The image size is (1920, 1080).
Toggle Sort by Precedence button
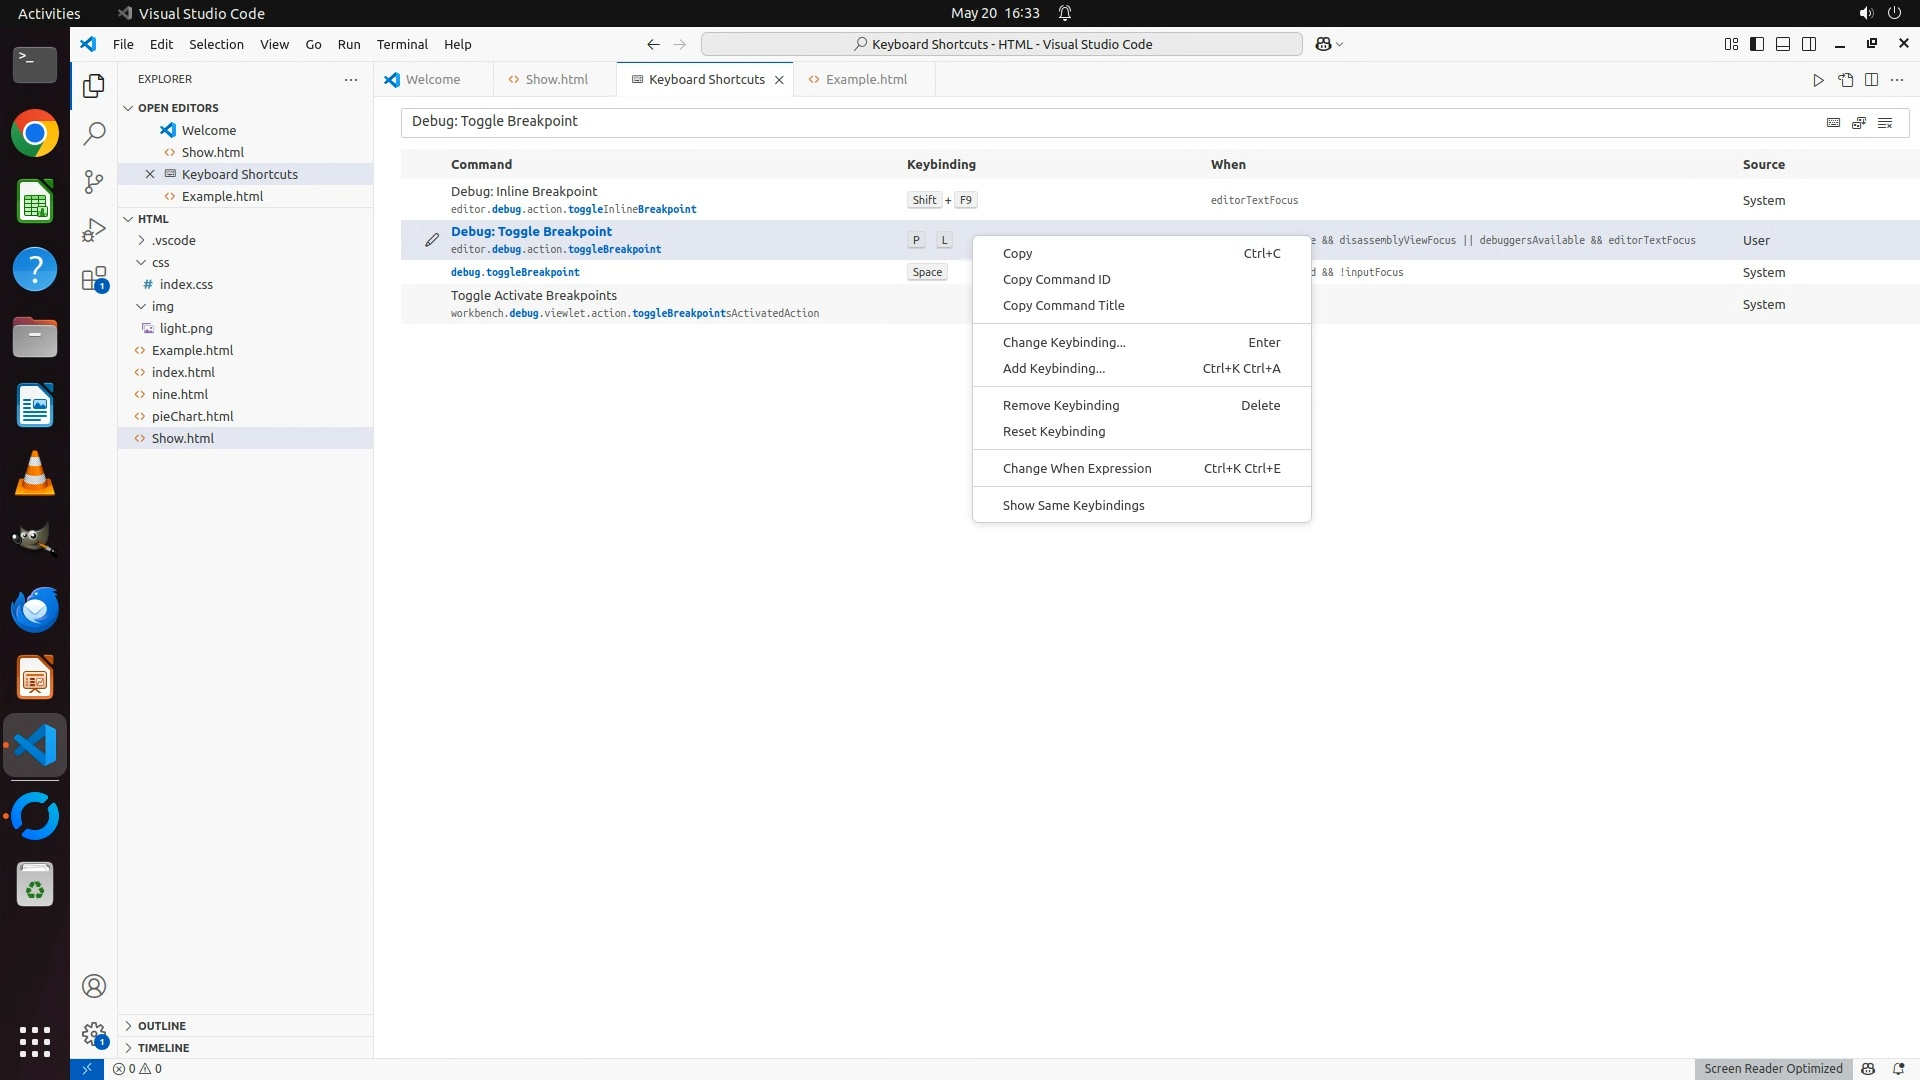(1859, 122)
